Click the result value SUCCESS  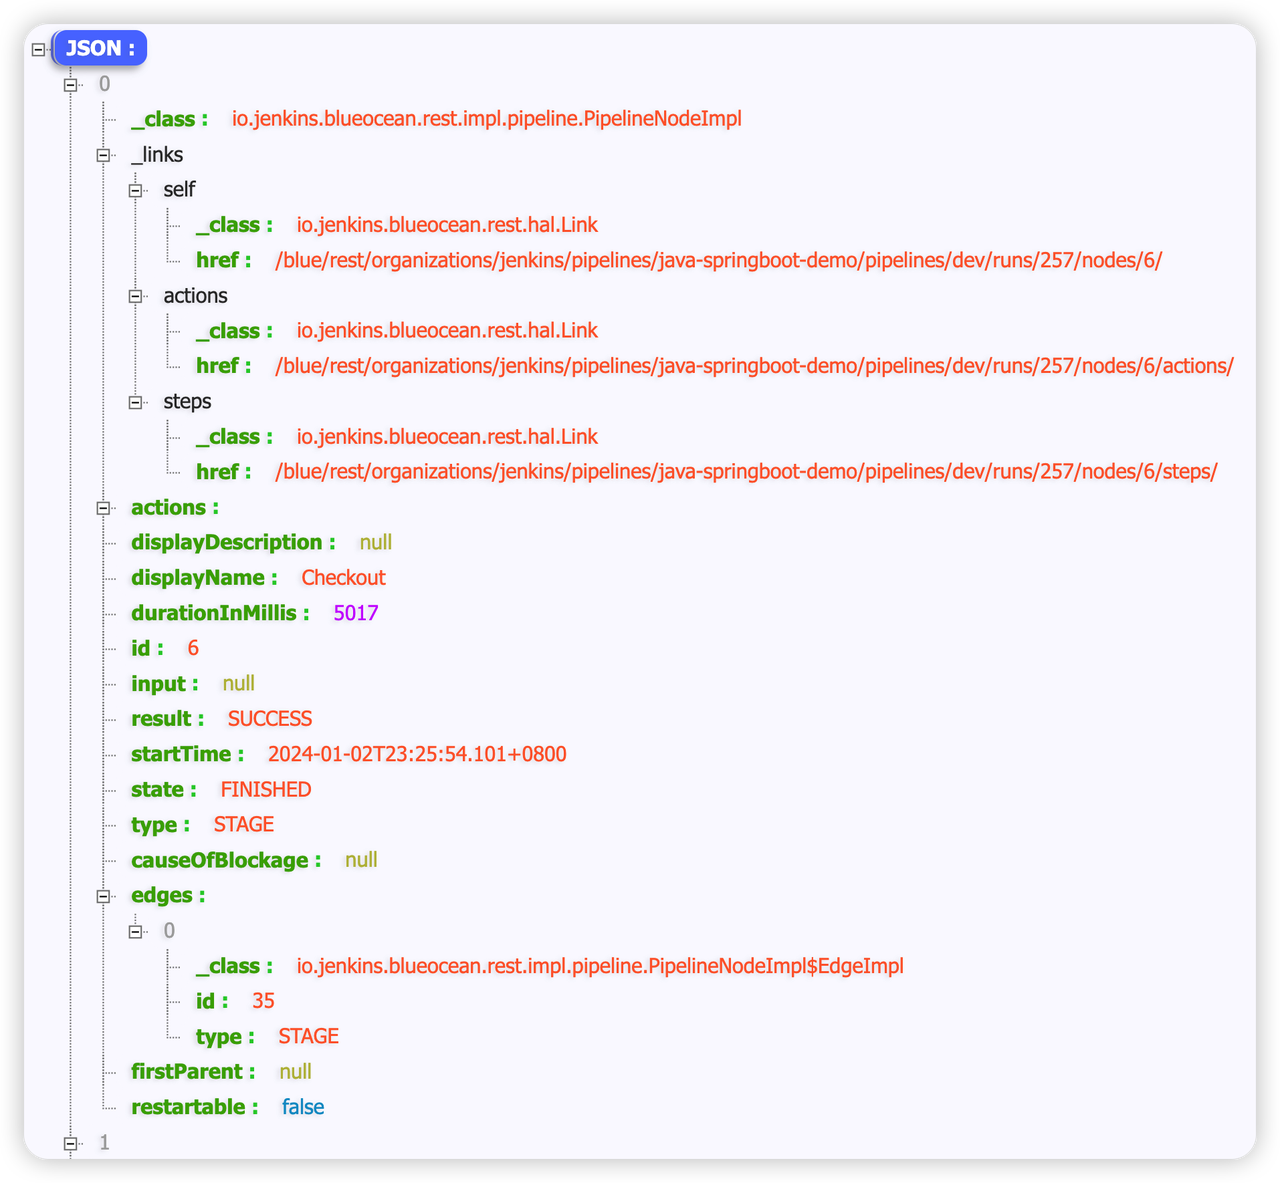click(270, 719)
